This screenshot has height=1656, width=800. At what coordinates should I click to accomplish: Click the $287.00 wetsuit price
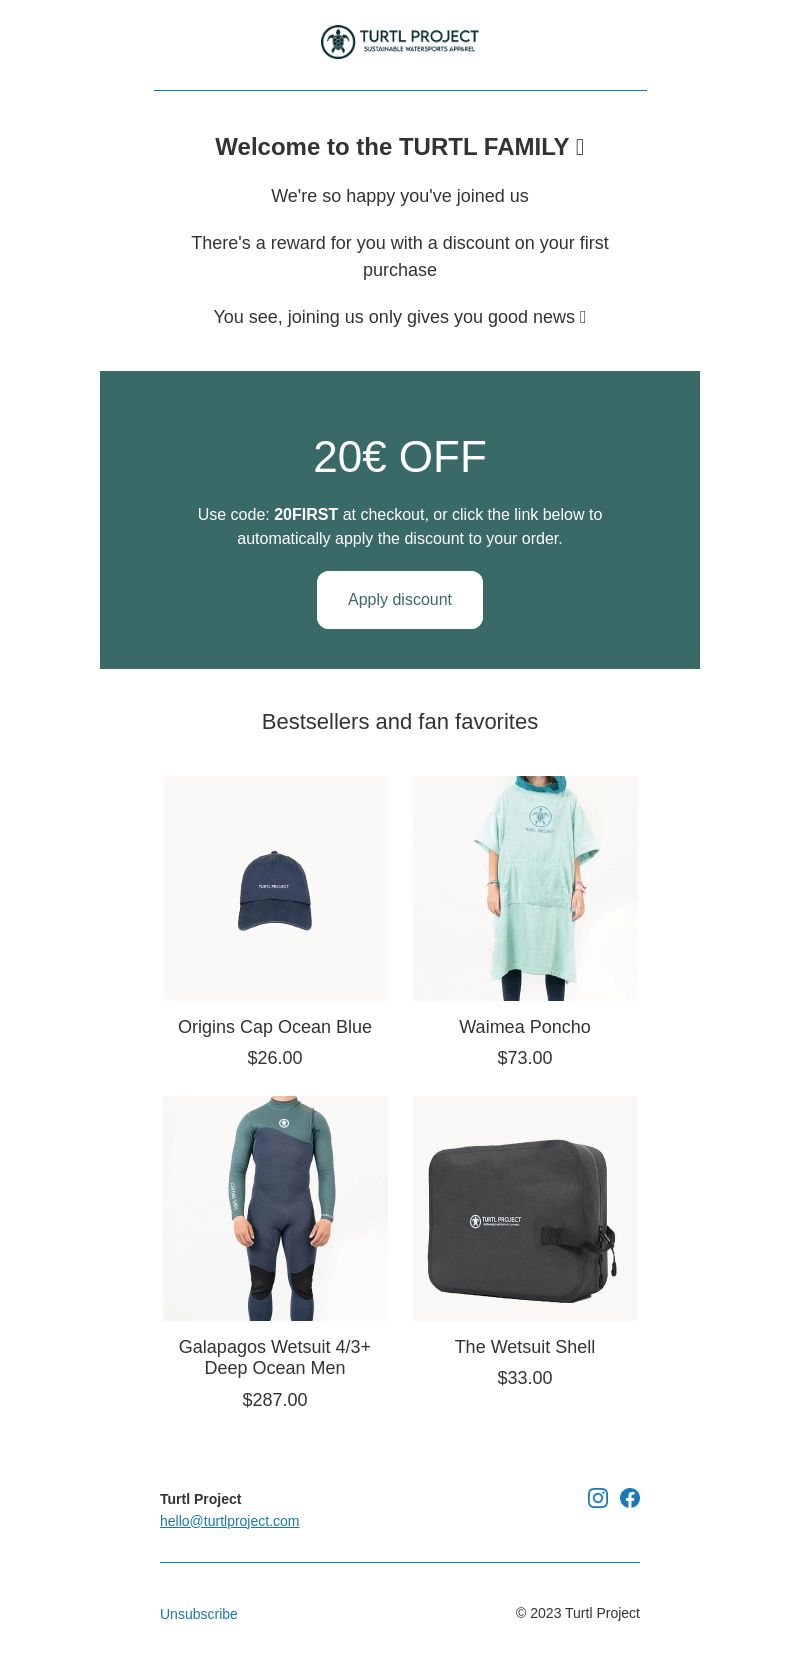(275, 1400)
